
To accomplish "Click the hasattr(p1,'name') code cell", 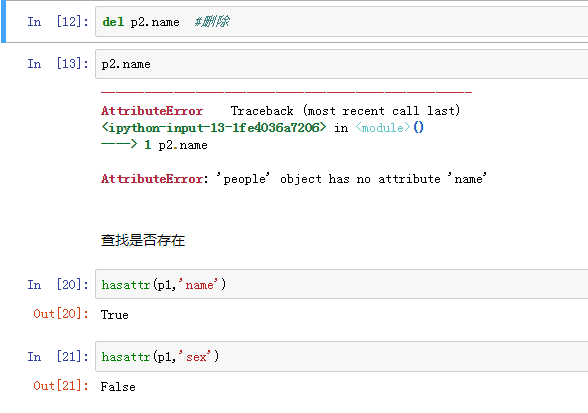I will [342, 284].
